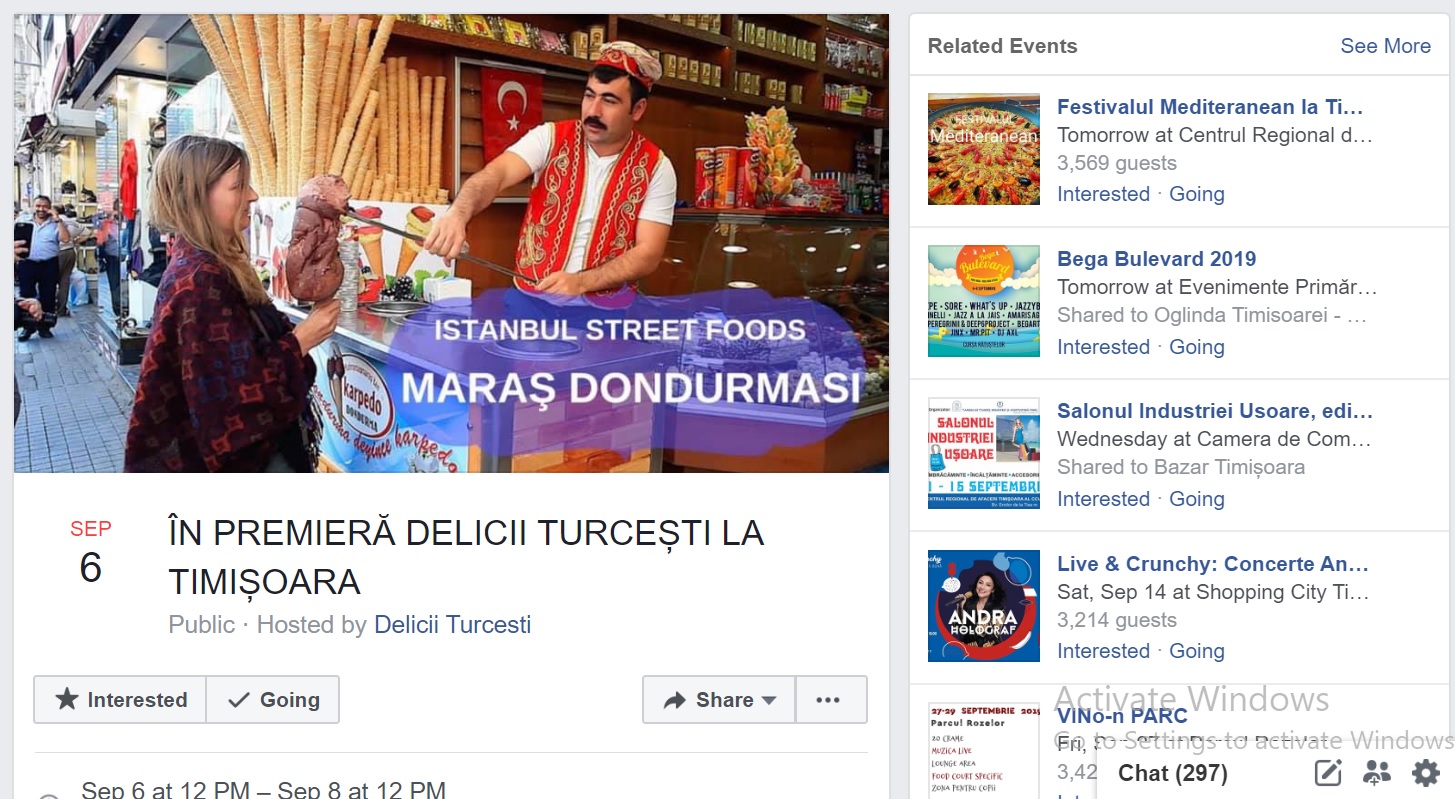Select Going for Festivalul Mediteranean

click(1197, 194)
